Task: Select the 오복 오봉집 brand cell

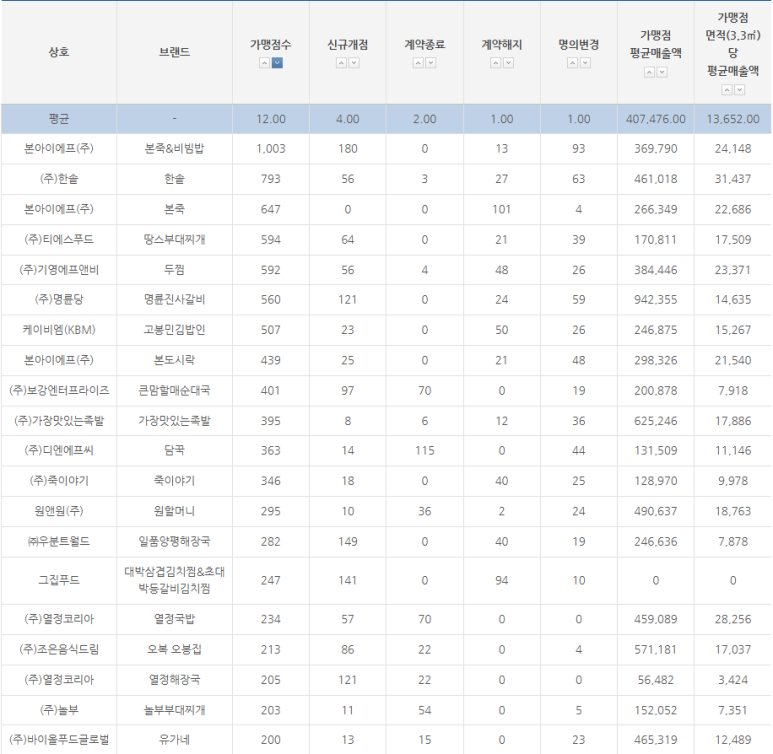Action: tap(175, 649)
